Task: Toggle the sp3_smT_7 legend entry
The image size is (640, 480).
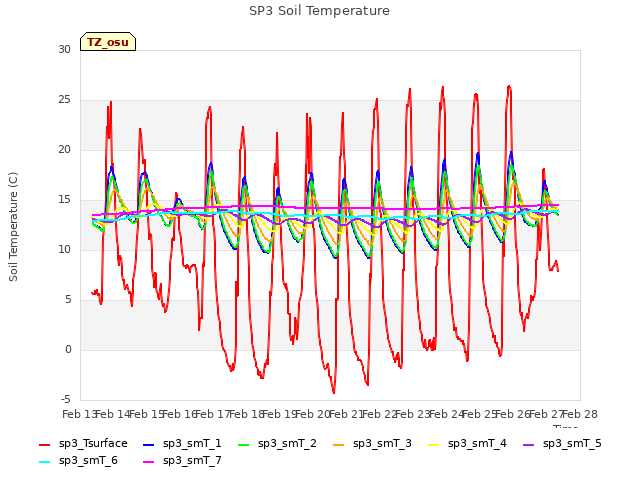Action: 182,460
